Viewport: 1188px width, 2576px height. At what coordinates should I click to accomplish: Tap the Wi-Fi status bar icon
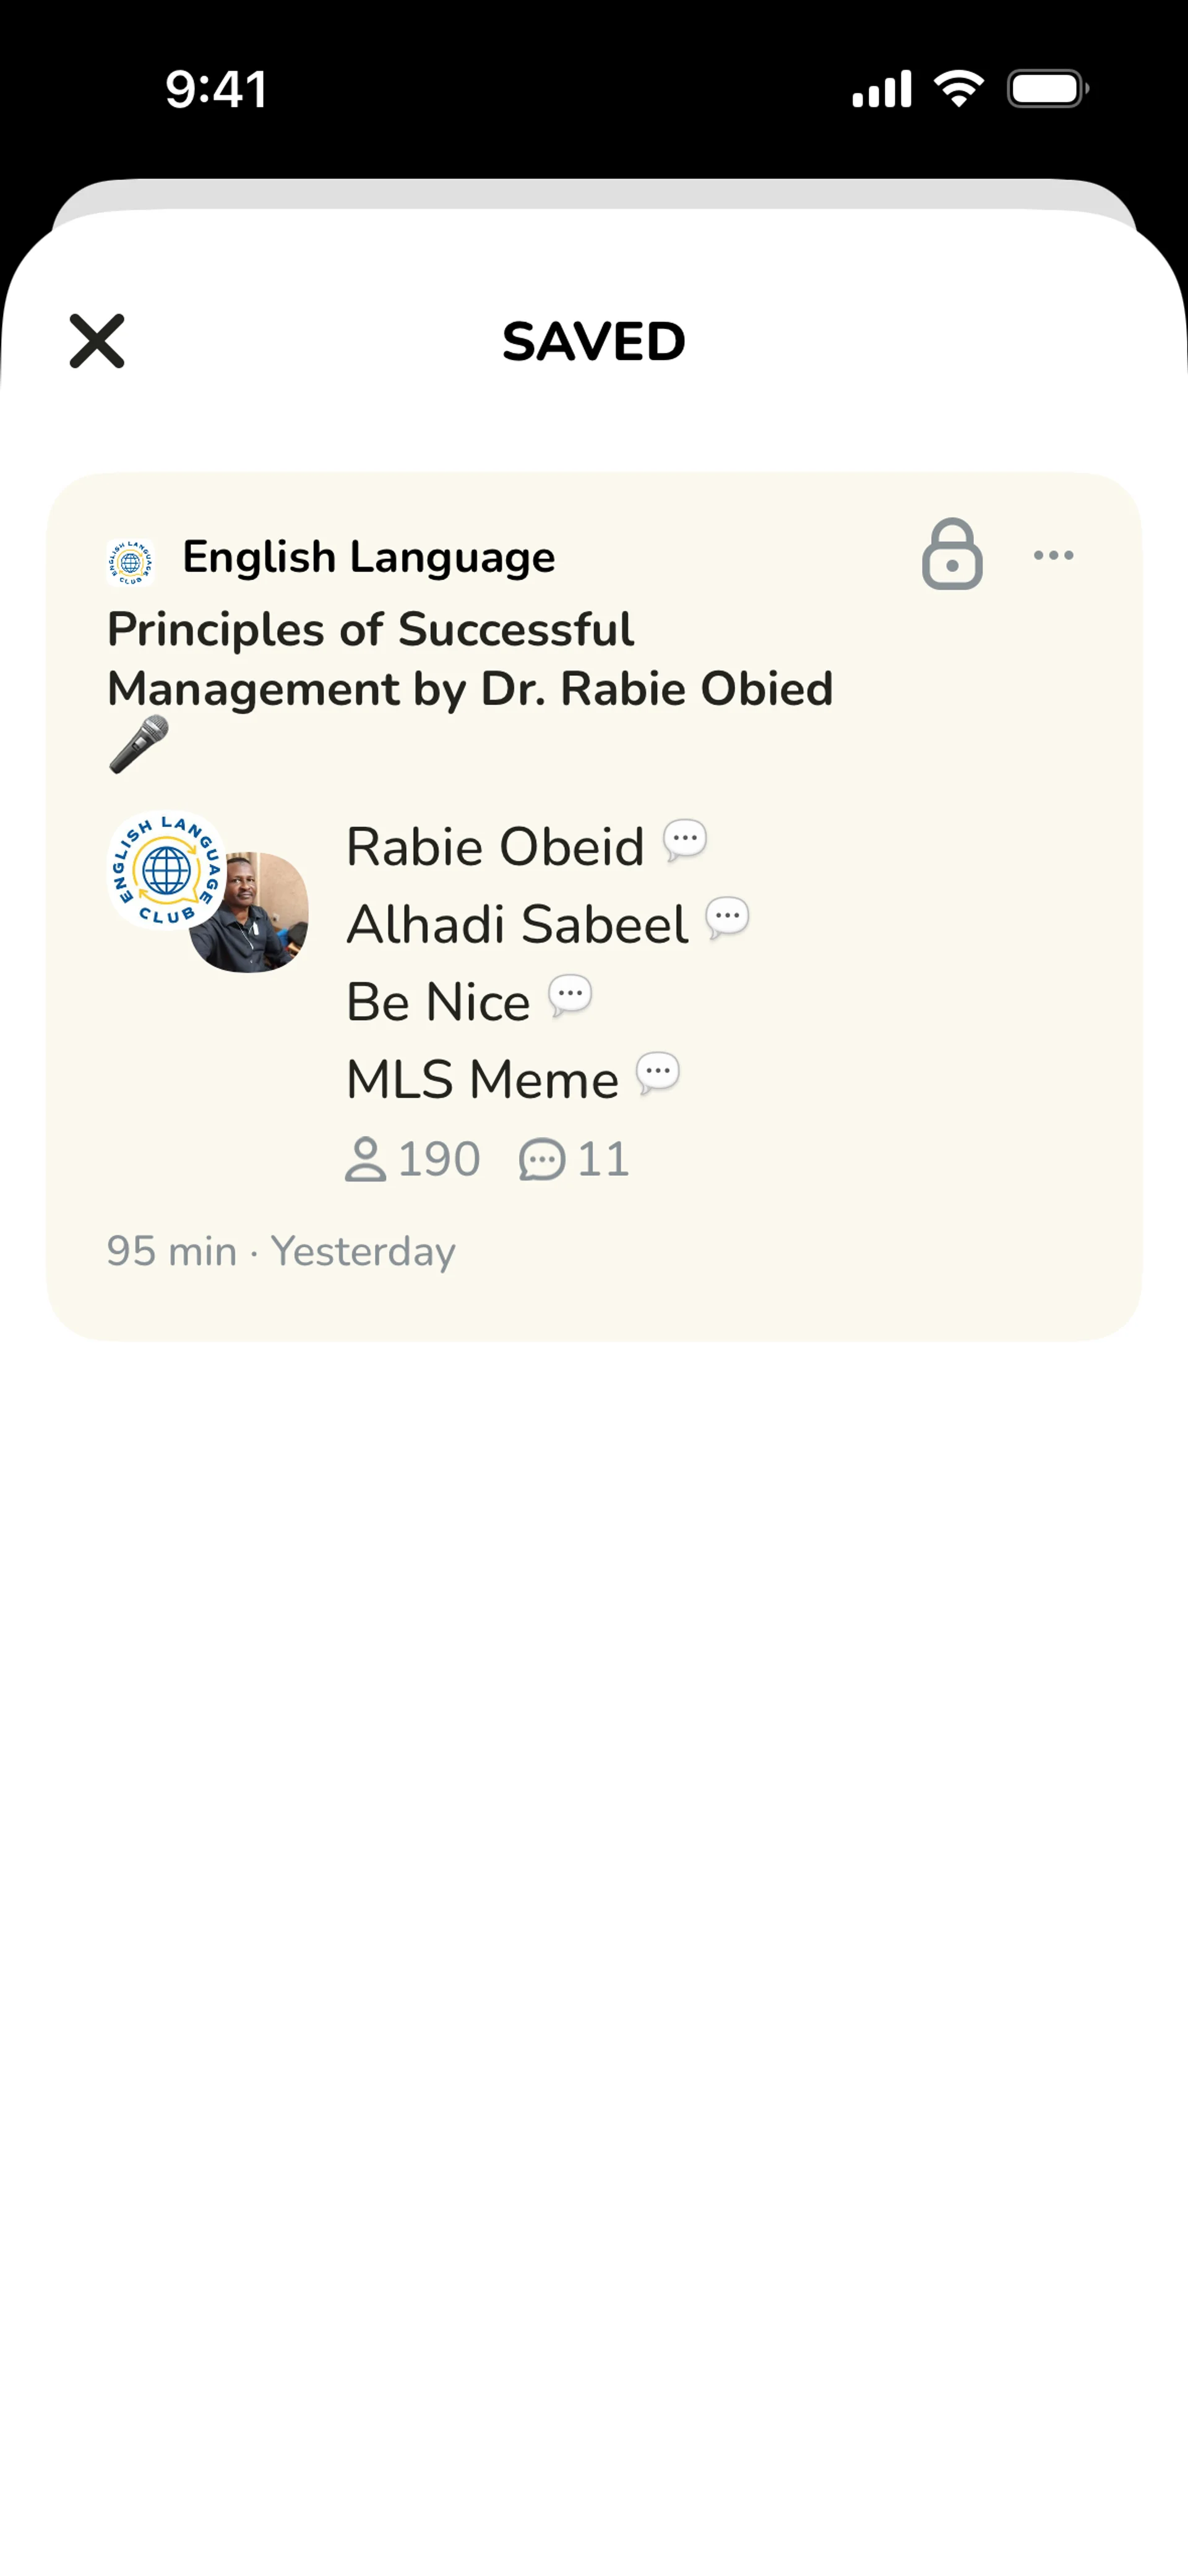pos(958,89)
